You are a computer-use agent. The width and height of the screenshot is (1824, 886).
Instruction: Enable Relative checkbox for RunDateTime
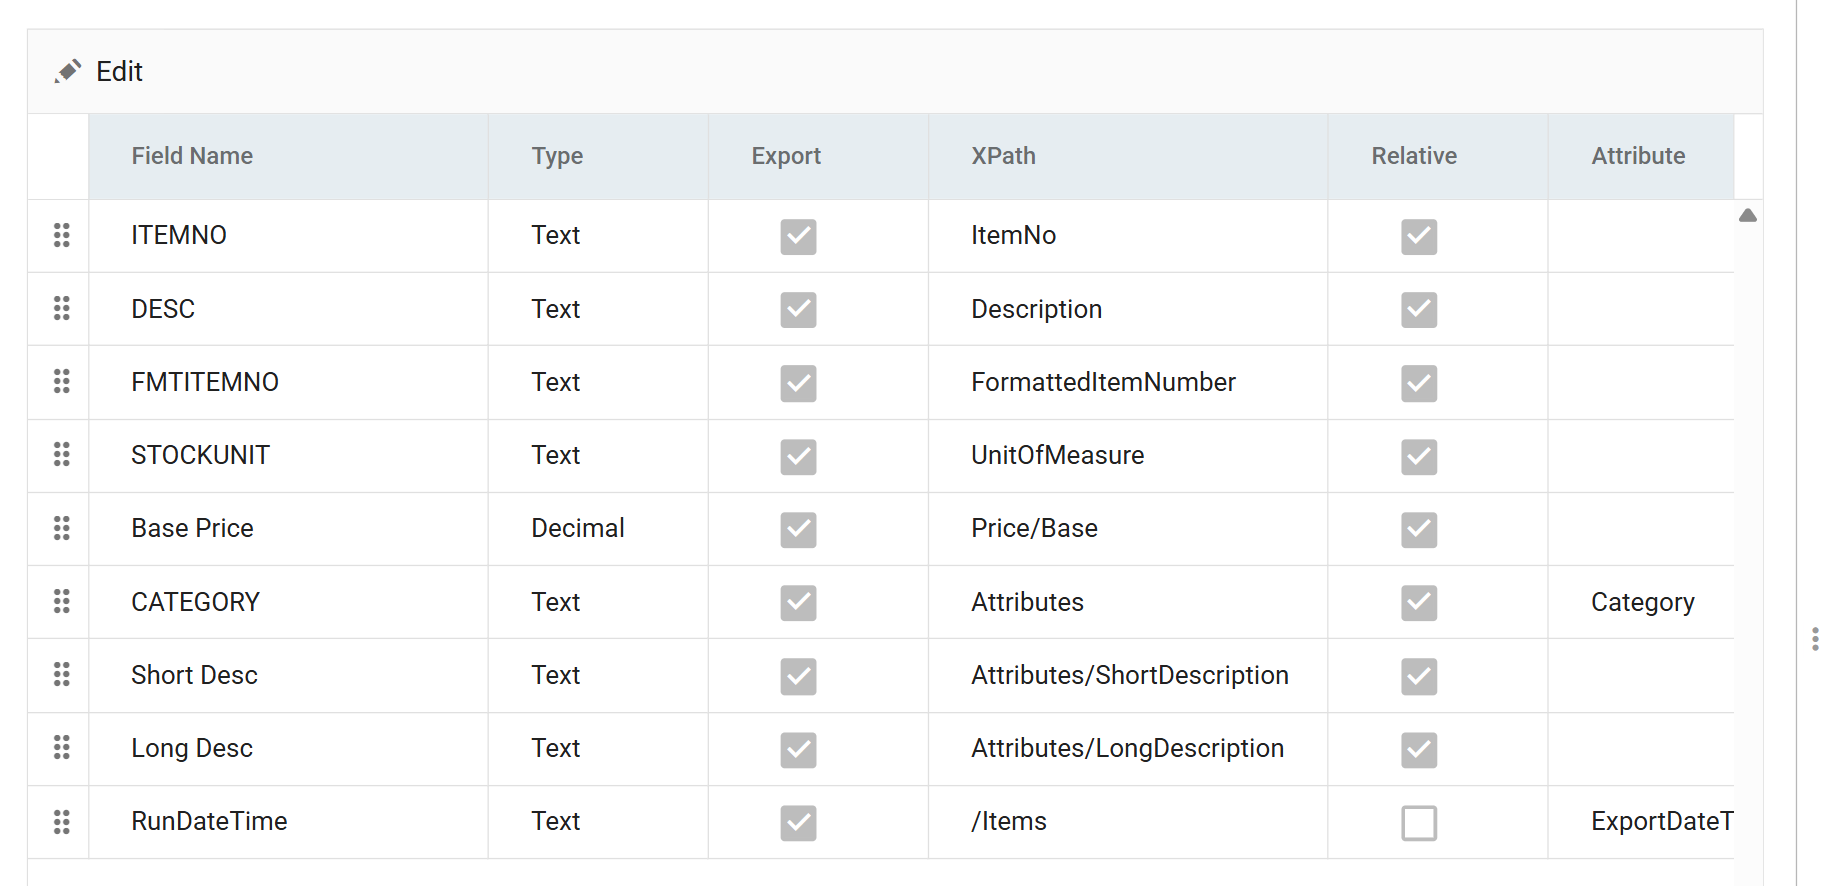click(x=1419, y=823)
